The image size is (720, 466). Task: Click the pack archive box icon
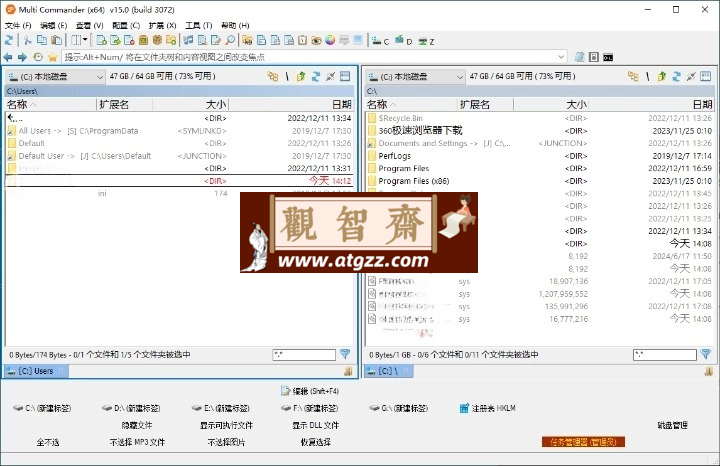pyautogui.click(x=143, y=40)
